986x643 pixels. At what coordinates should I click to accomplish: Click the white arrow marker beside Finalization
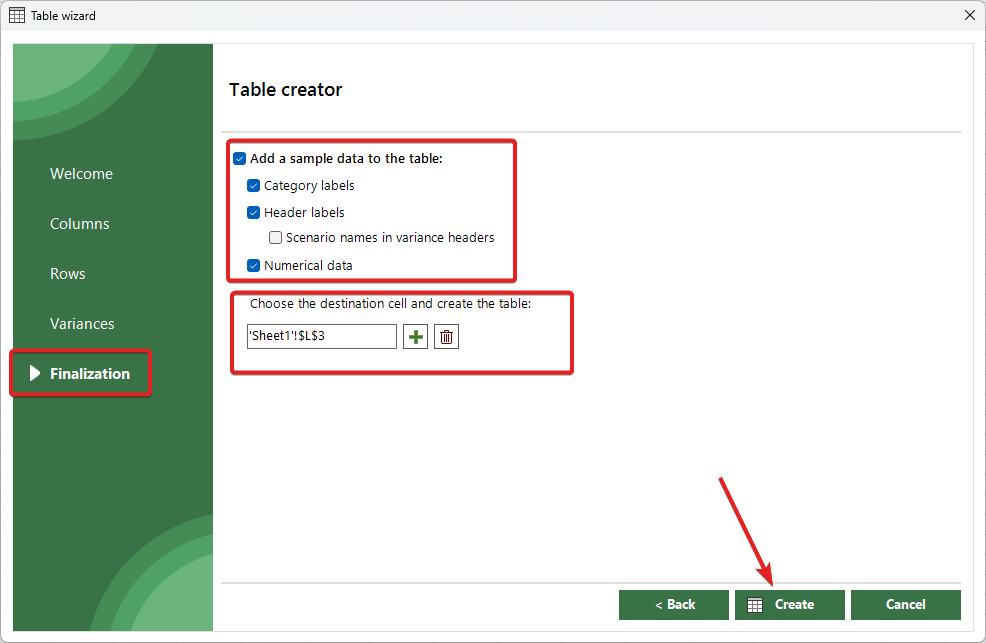pyautogui.click(x=35, y=373)
